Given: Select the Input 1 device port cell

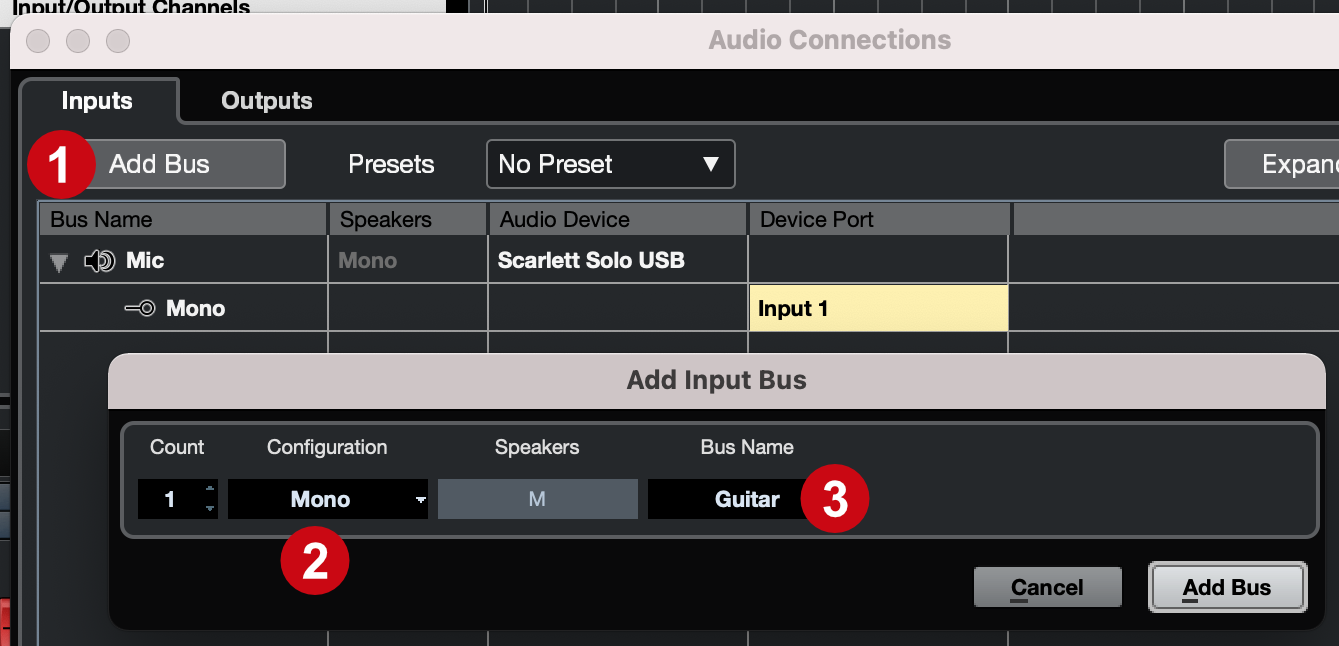Looking at the screenshot, I should point(878,308).
